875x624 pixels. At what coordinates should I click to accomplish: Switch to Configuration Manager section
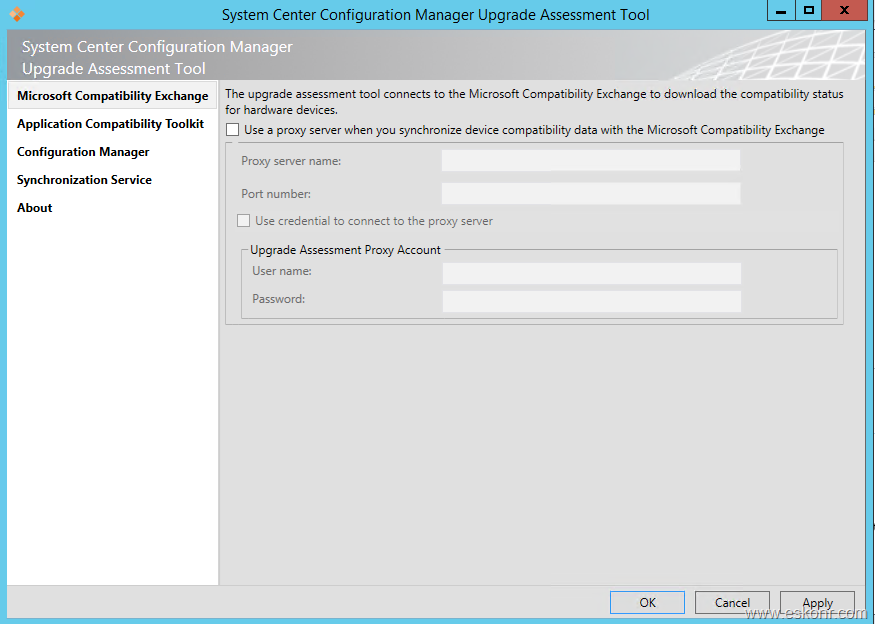[x=83, y=152]
